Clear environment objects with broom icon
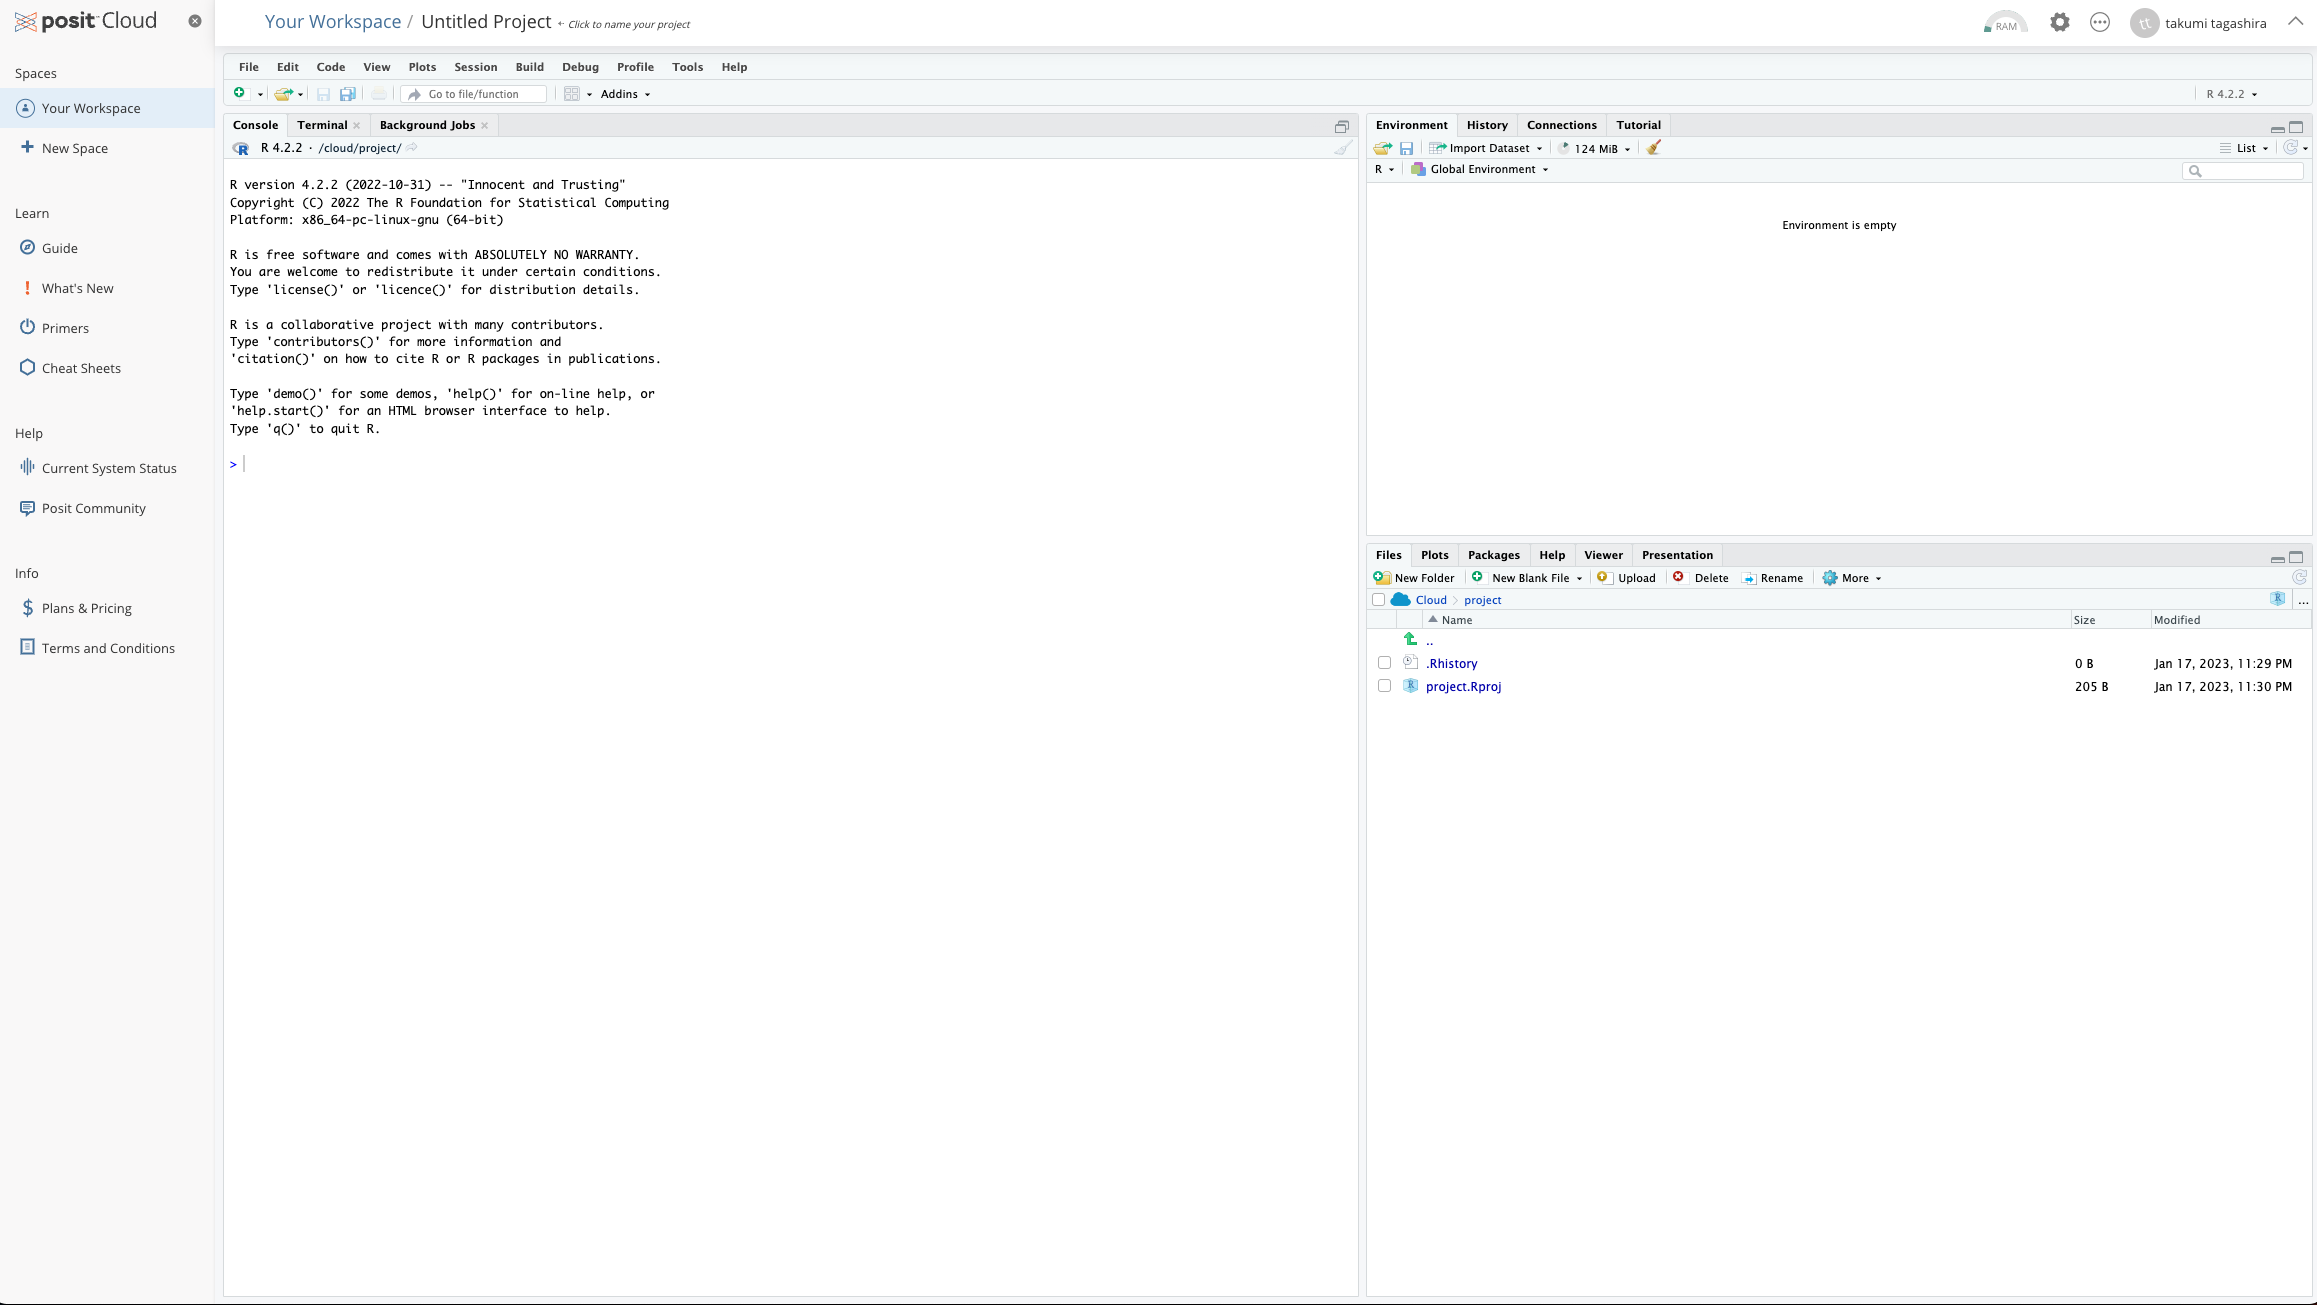The image size is (2317, 1305). point(1654,148)
